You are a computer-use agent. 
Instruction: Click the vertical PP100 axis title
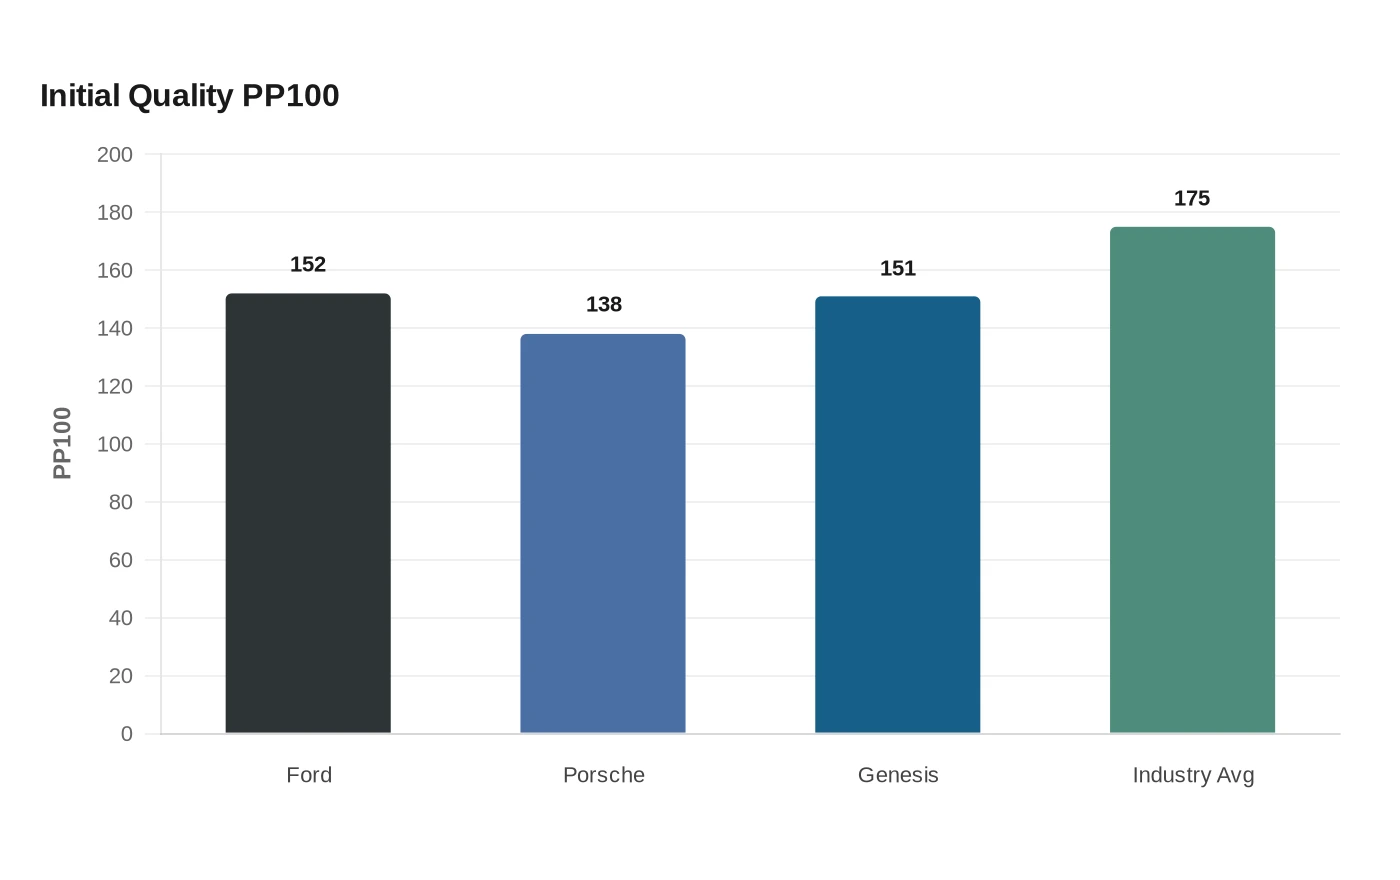(x=62, y=443)
